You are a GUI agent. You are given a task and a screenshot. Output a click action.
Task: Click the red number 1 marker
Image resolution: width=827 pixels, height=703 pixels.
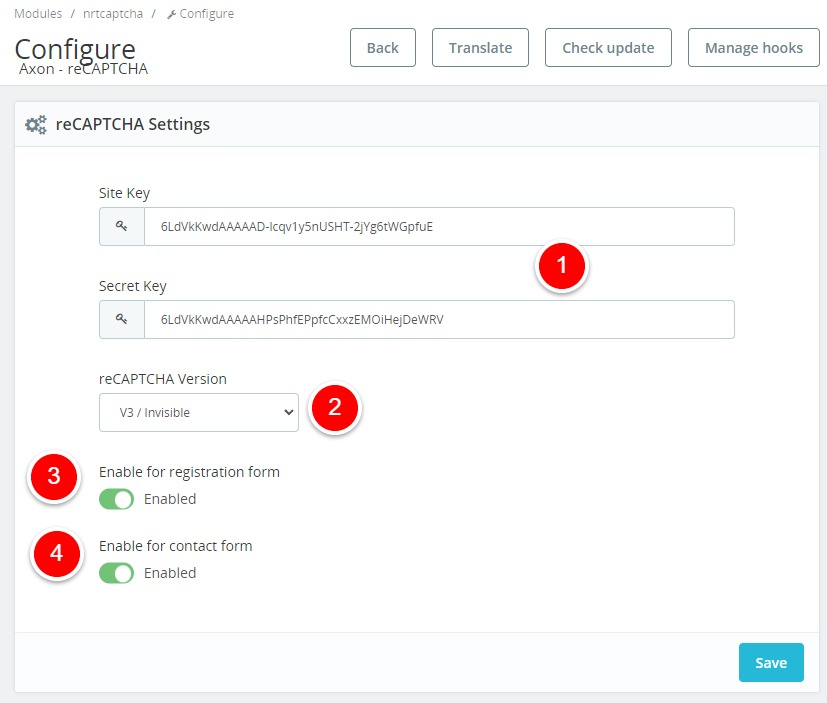click(x=561, y=266)
